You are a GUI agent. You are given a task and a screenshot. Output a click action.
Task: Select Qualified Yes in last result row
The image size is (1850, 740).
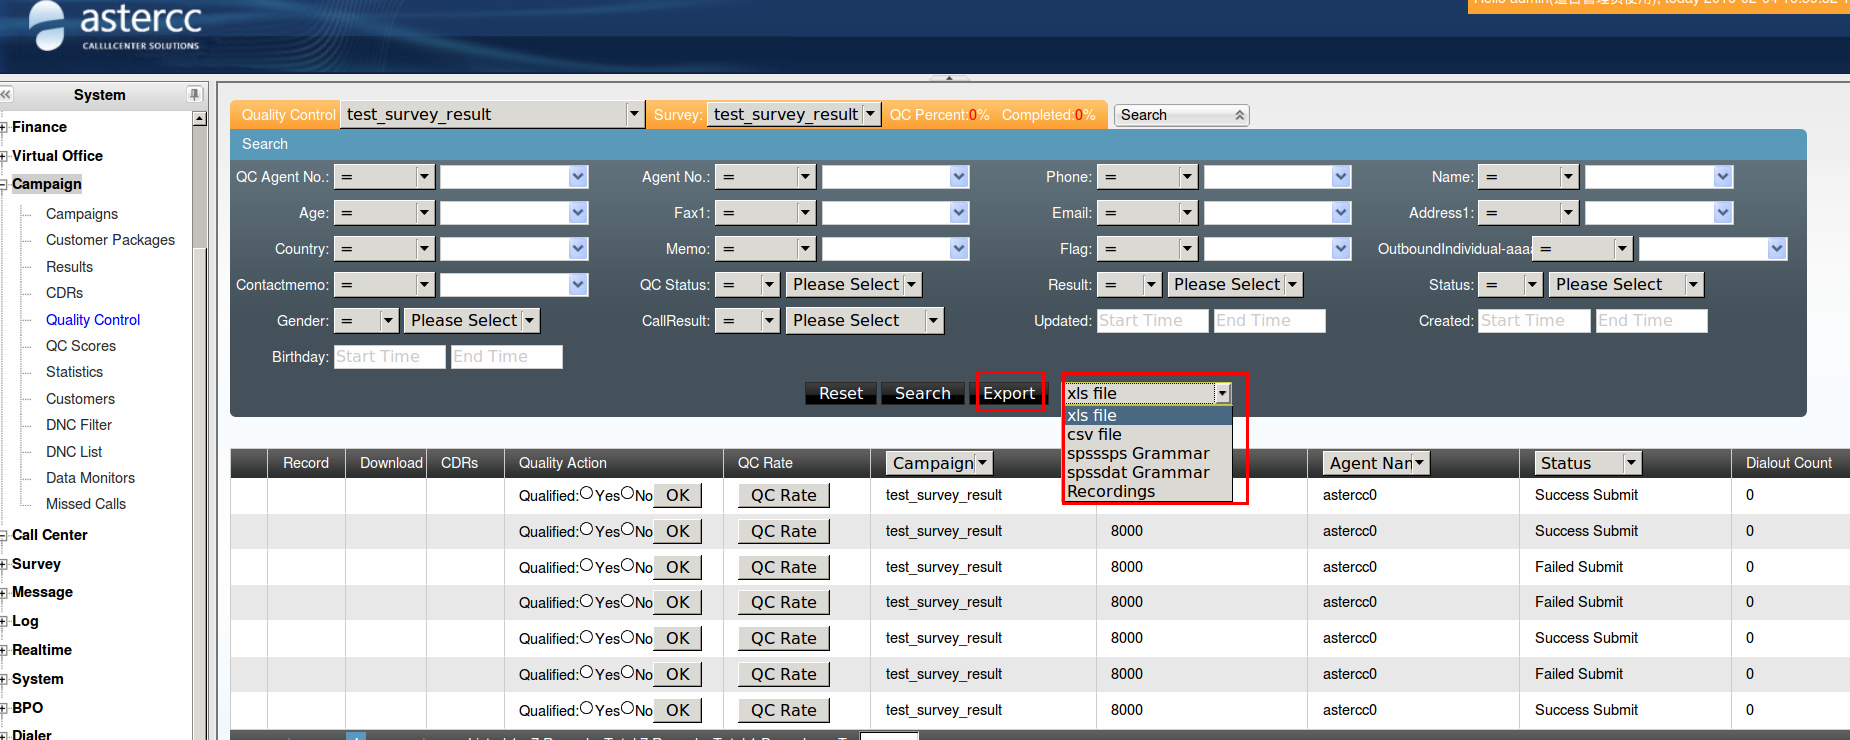point(587,709)
